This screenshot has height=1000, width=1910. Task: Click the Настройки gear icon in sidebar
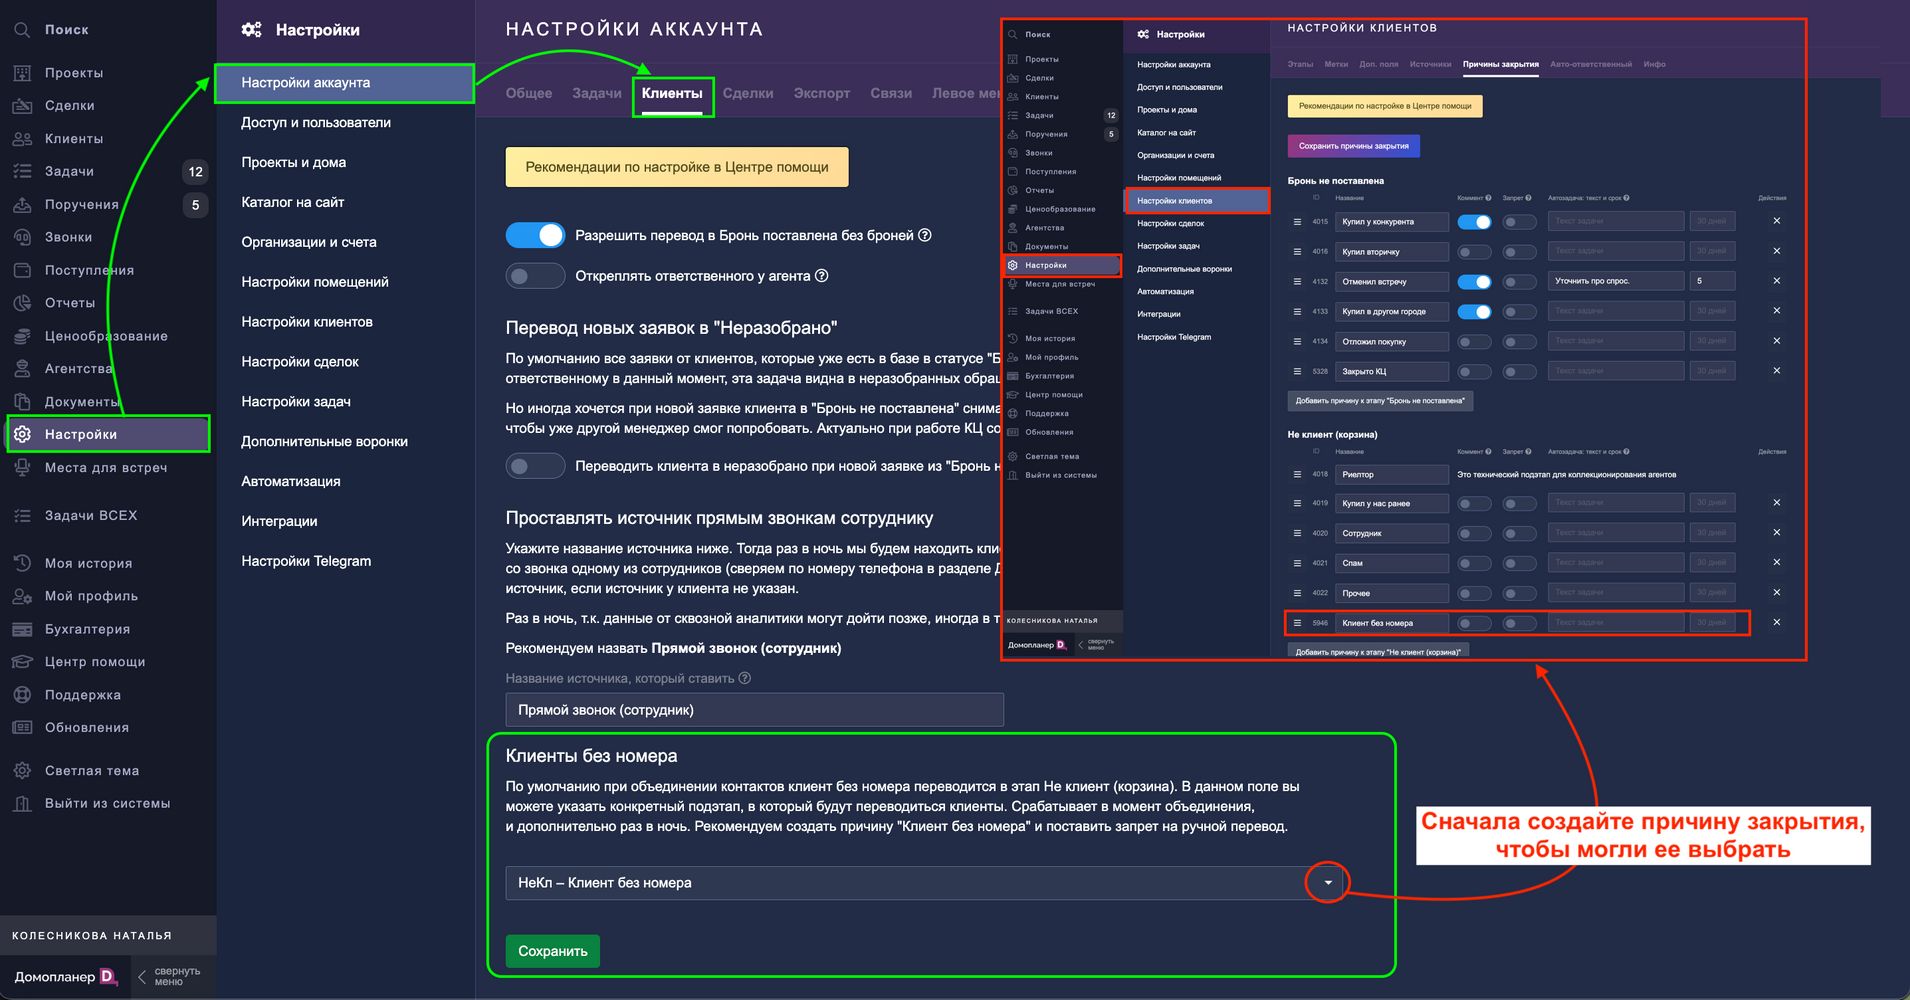(22, 434)
